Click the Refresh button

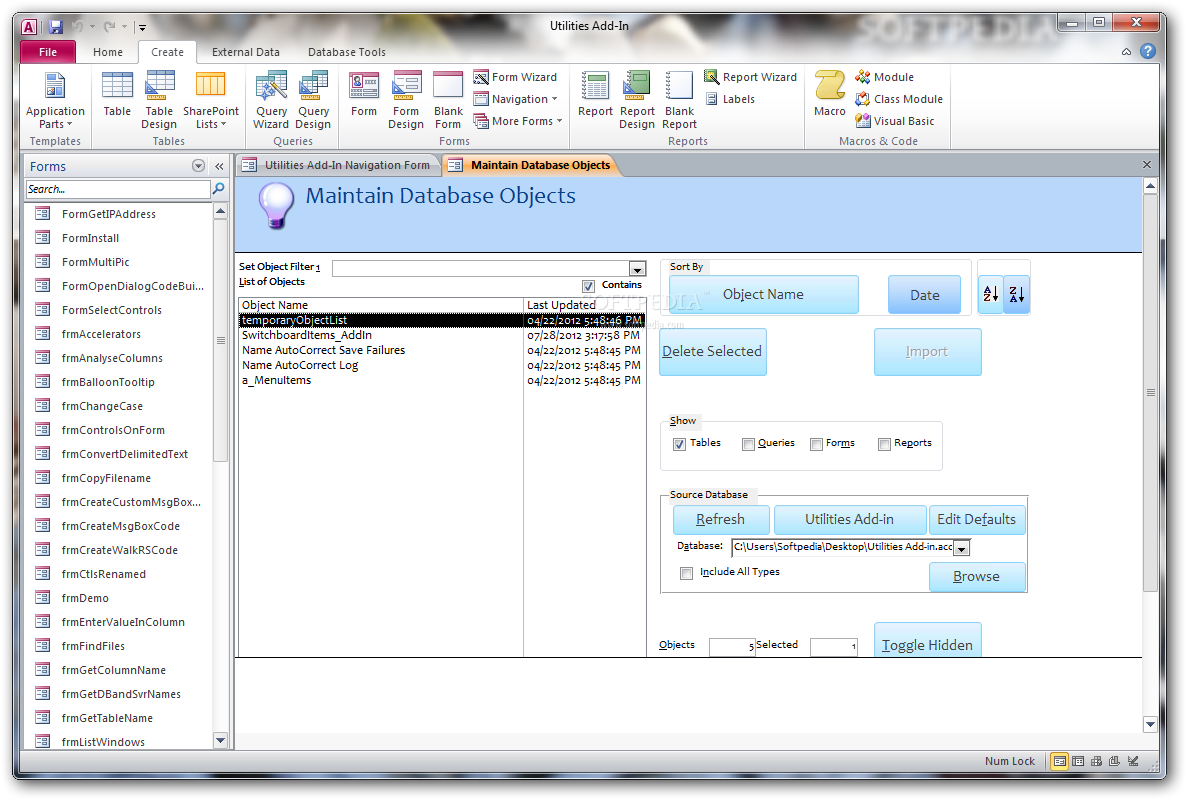[721, 519]
